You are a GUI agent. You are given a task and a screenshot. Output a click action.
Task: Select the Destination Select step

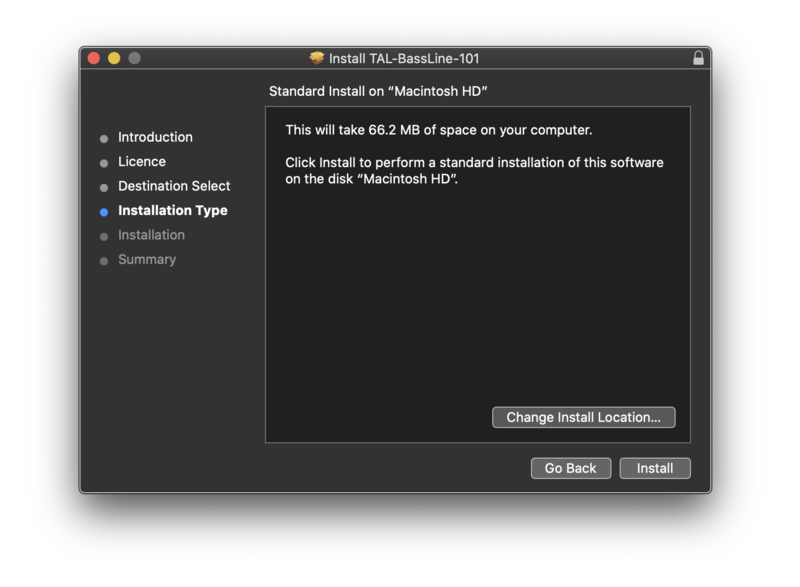click(174, 186)
